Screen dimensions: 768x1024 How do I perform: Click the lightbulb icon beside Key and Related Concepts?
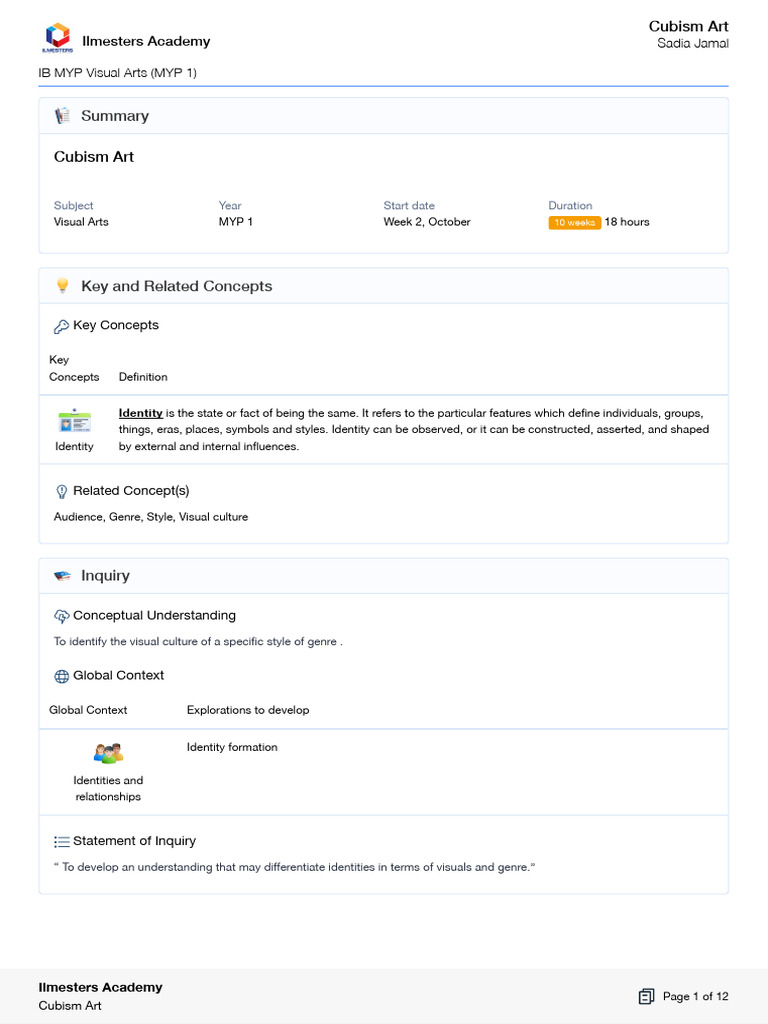coord(62,286)
